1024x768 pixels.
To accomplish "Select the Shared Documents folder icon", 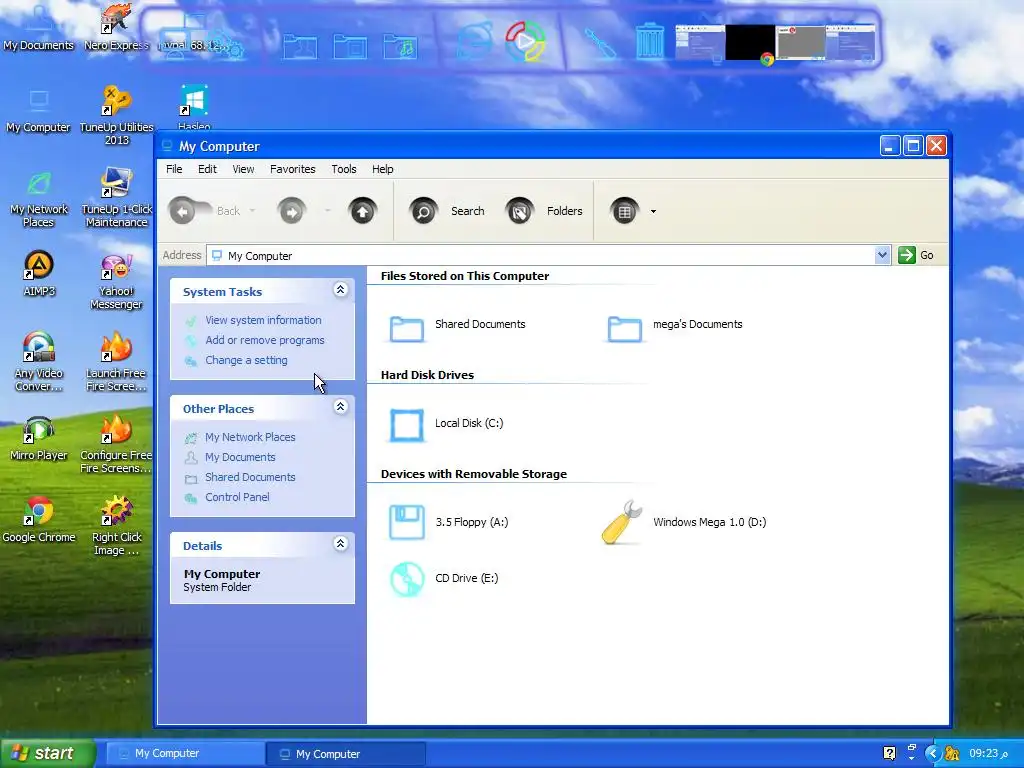I will (406, 327).
